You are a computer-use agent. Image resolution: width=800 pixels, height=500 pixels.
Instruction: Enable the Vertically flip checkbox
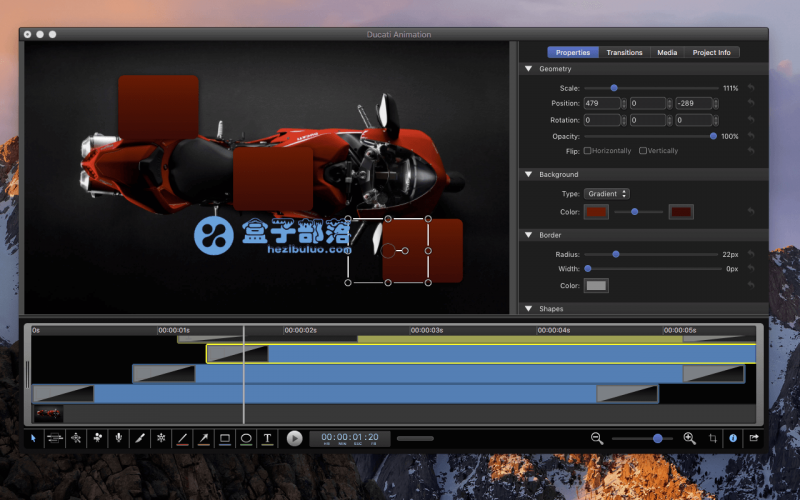click(x=643, y=151)
